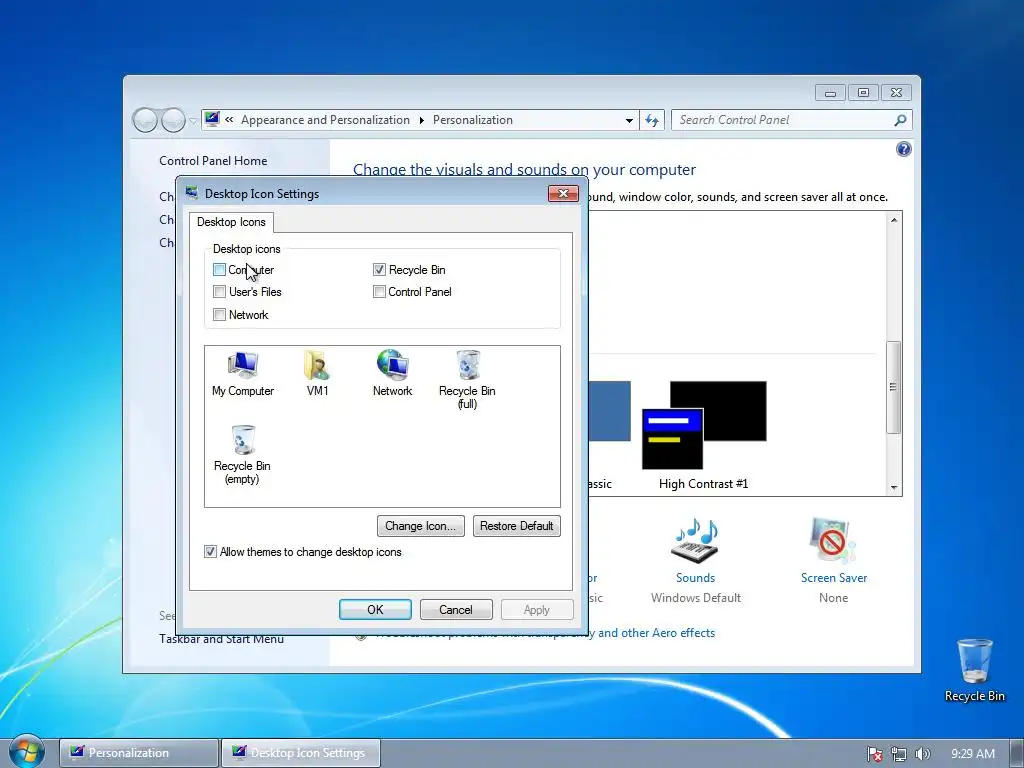Select the Recycle Bin (full) icon
This screenshot has height=768, width=1024.
467,380
